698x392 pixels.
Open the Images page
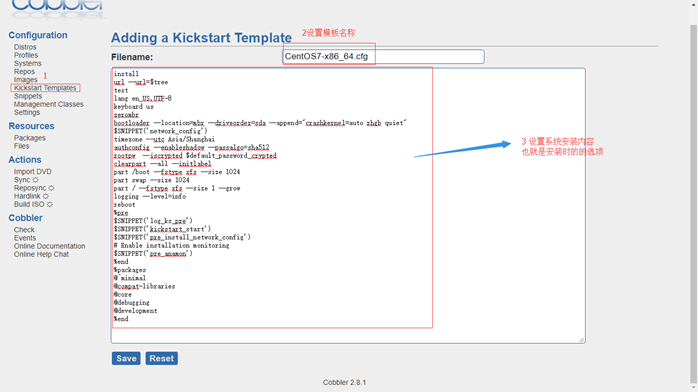point(25,80)
